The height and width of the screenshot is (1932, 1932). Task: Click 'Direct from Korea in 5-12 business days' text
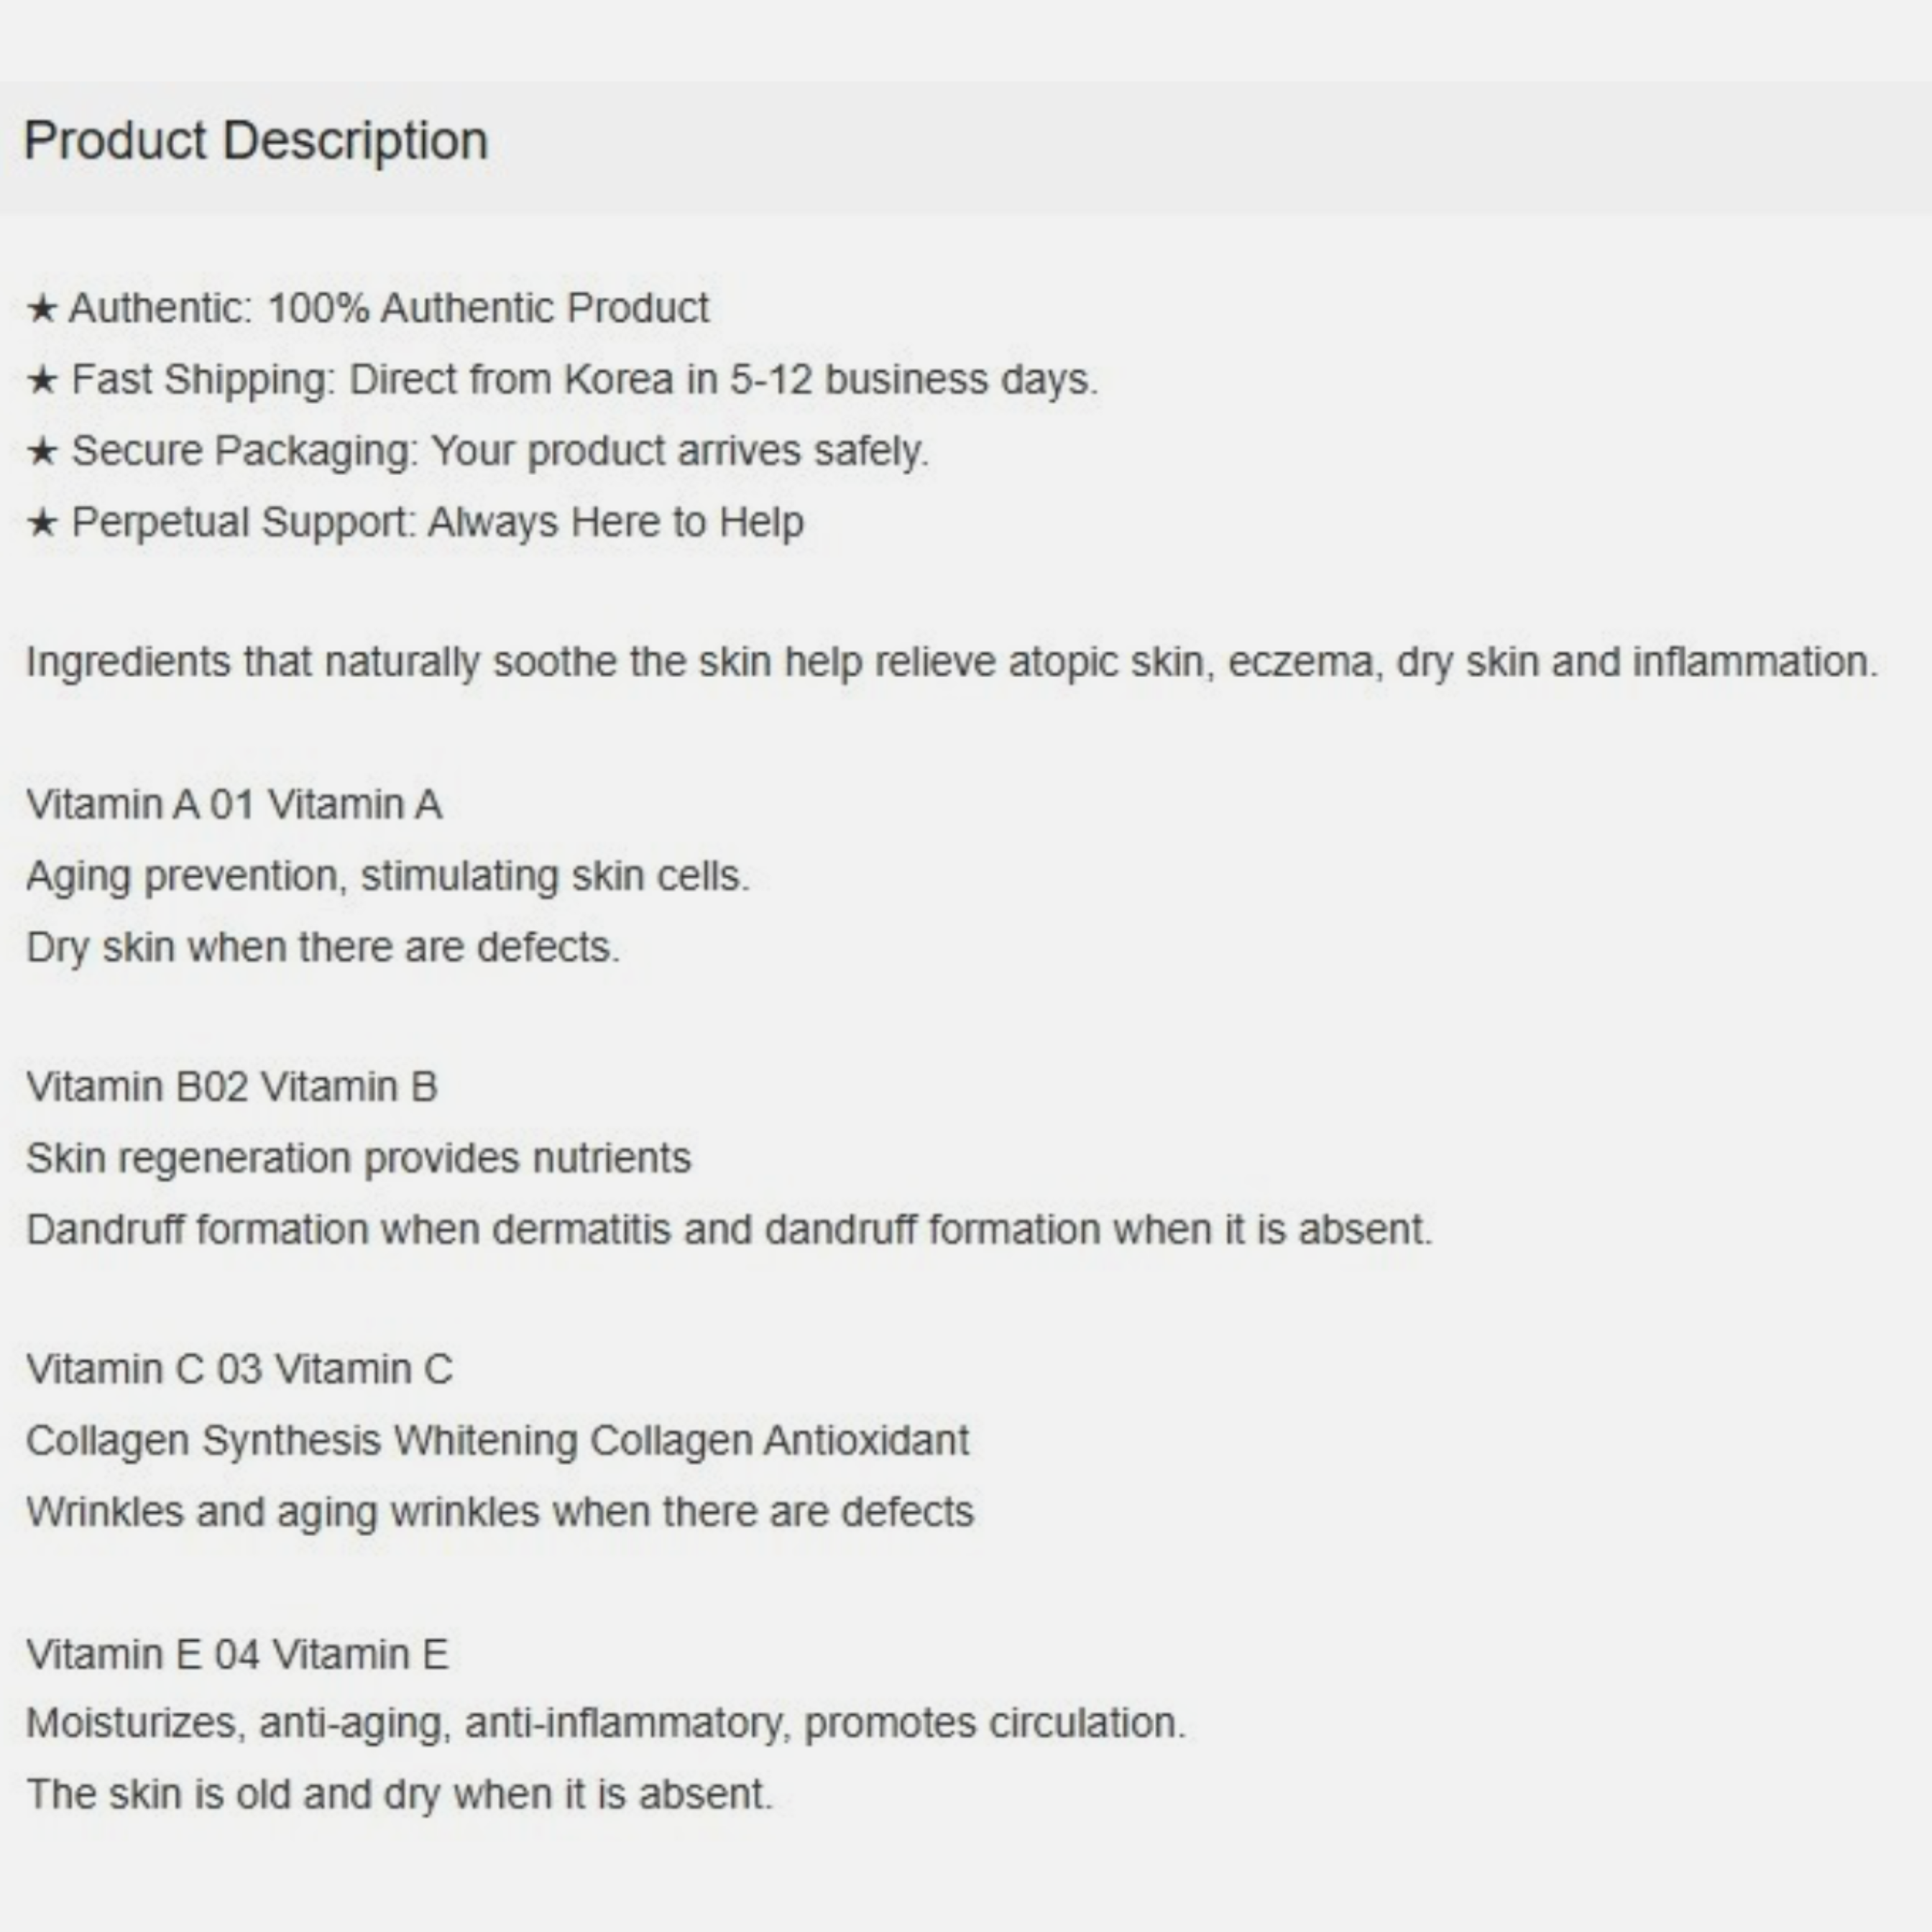[723, 380]
